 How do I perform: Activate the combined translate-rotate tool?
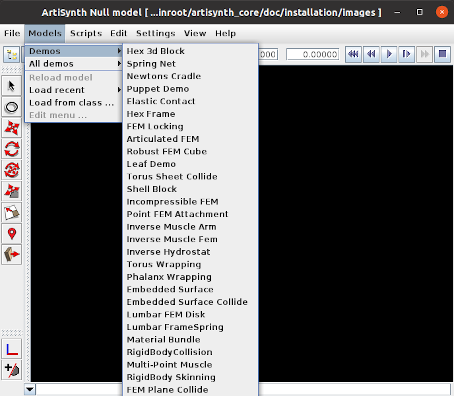pyautogui.click(x=12, y=170)
